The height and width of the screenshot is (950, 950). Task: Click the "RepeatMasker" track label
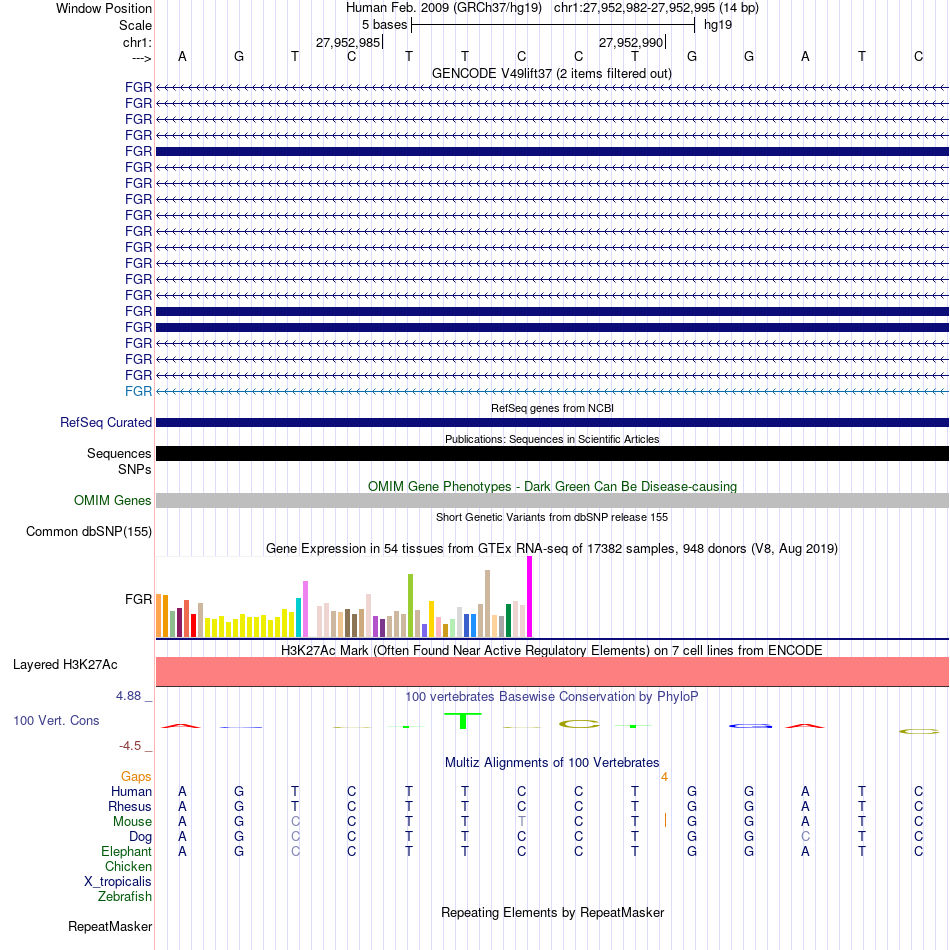(x=110, y=926)
